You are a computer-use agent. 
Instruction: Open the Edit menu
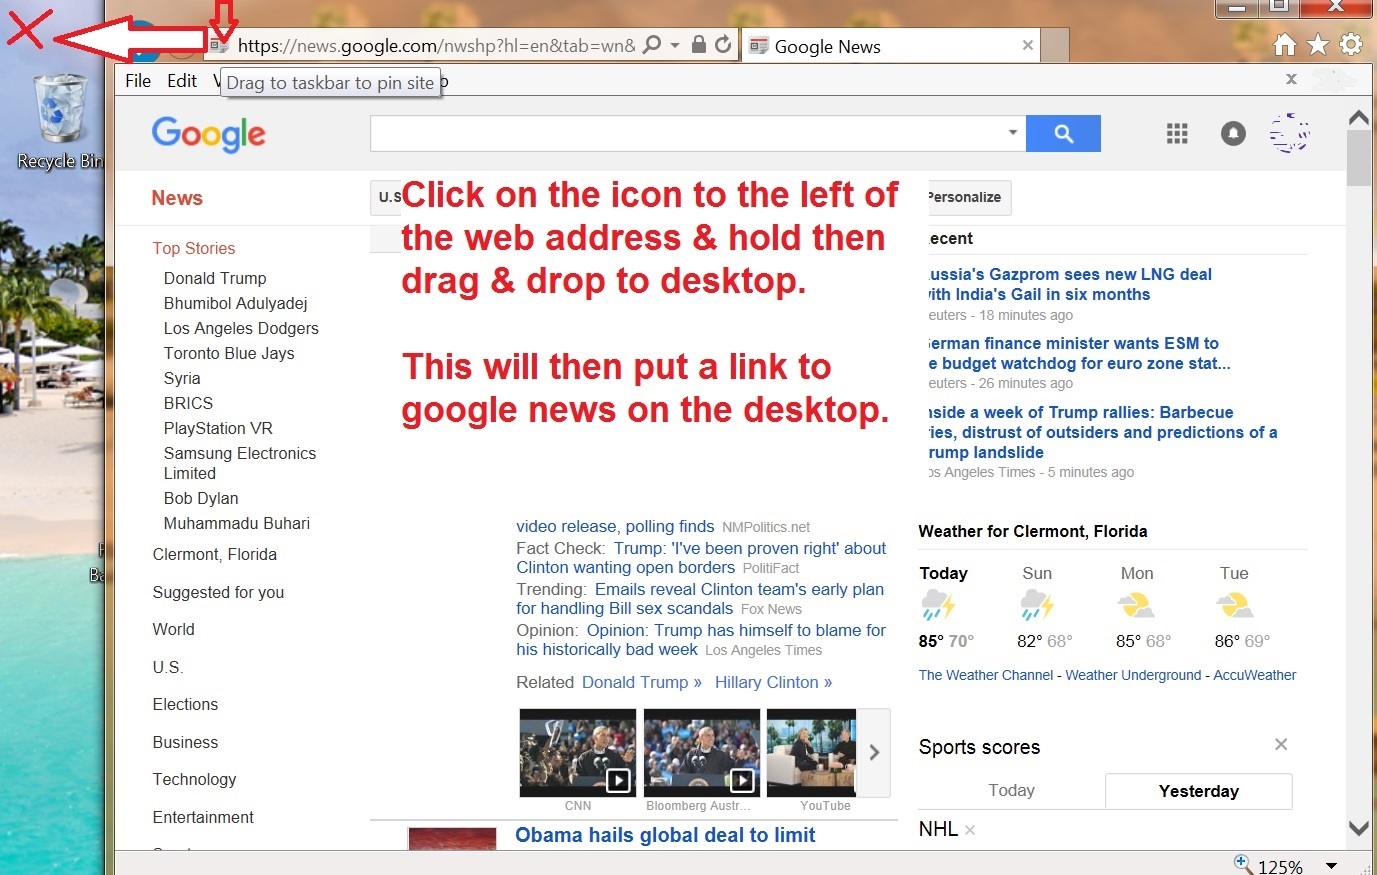[182, 81]
